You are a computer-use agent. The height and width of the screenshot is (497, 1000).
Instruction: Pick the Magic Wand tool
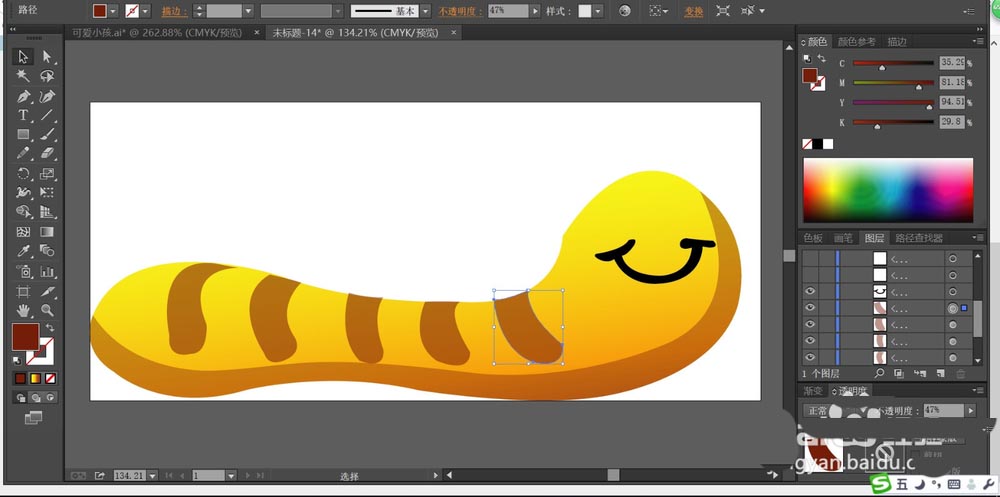[x=23, y=76]
